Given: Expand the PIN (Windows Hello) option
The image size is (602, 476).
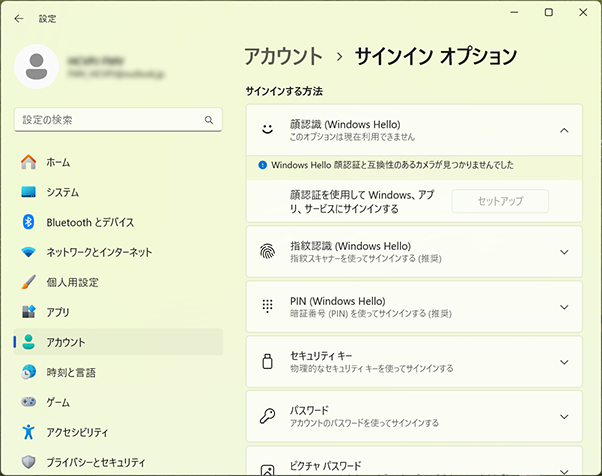Looking at the screenshot, I should 564,306.
